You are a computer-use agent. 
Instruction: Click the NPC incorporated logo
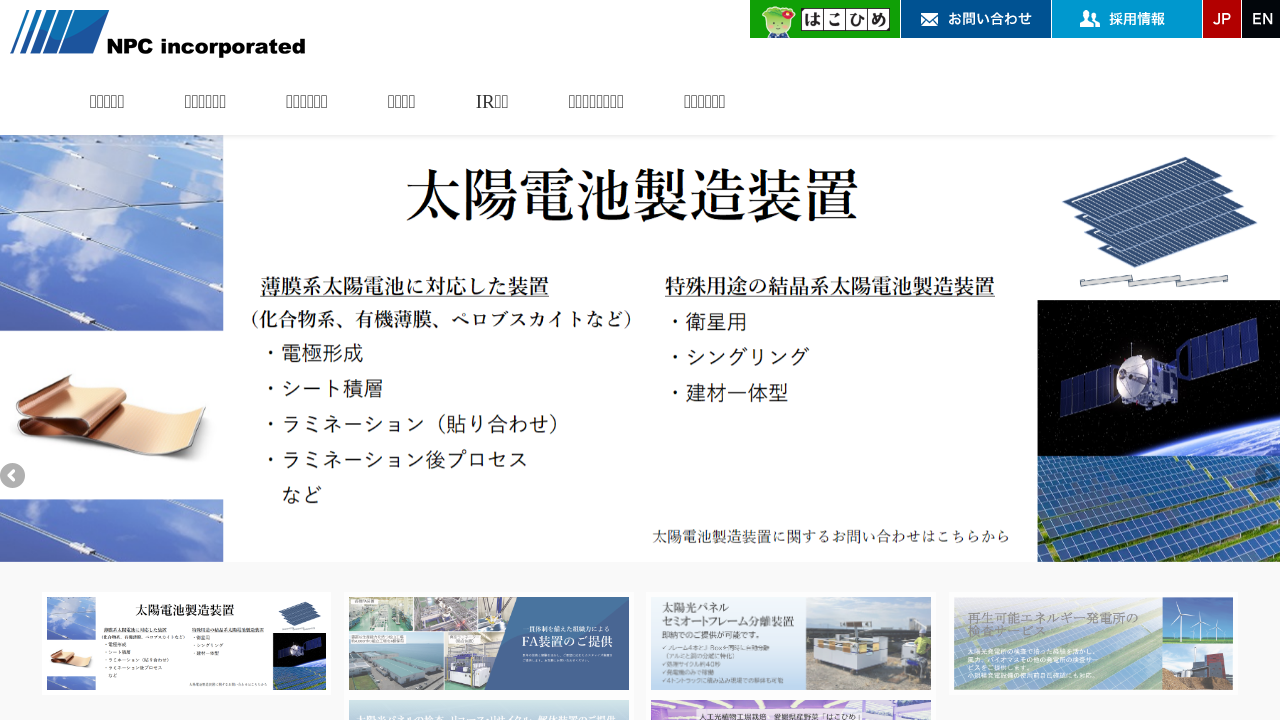tap(157, 33)
